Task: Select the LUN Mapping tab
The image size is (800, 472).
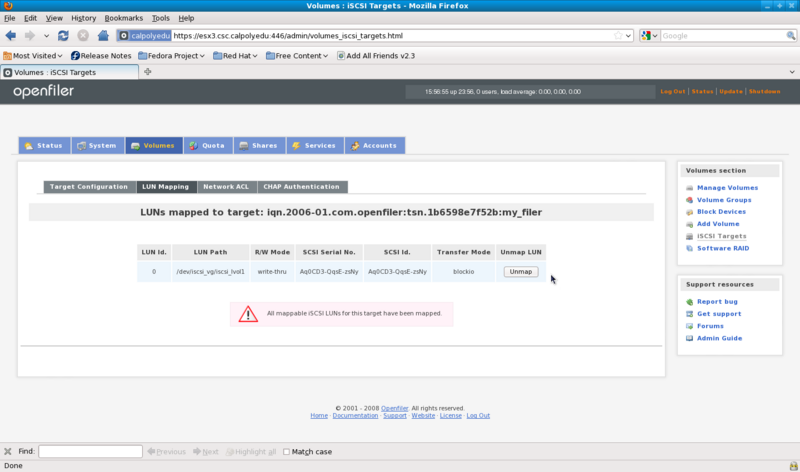Action: (165, 187)
